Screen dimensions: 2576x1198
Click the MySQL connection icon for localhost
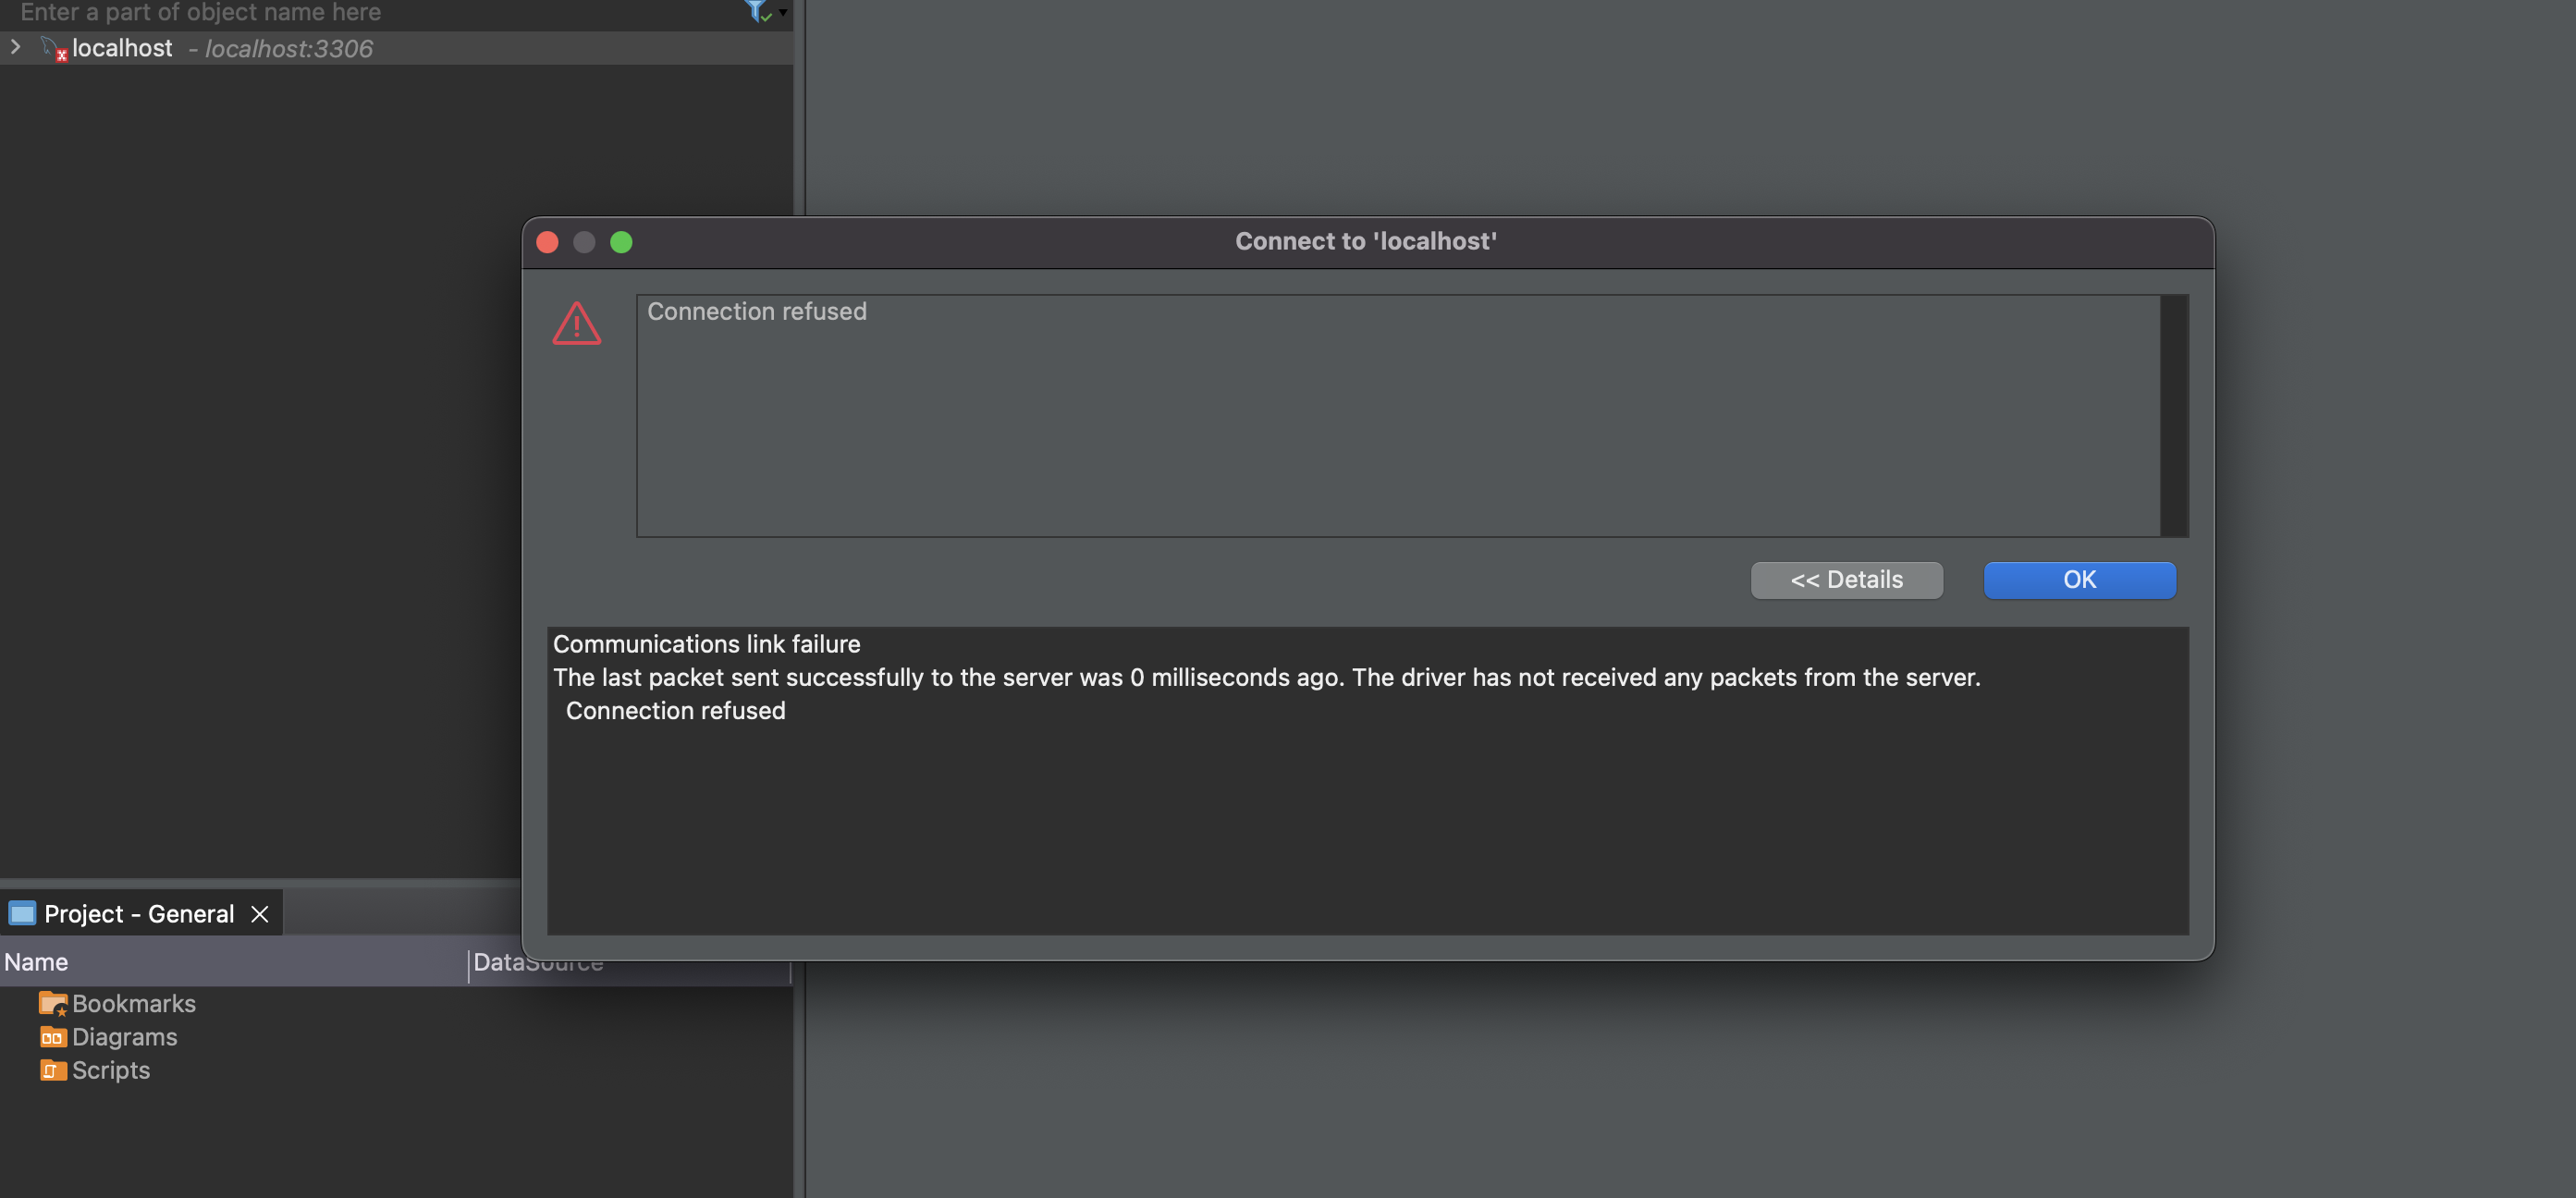[54, 48]
